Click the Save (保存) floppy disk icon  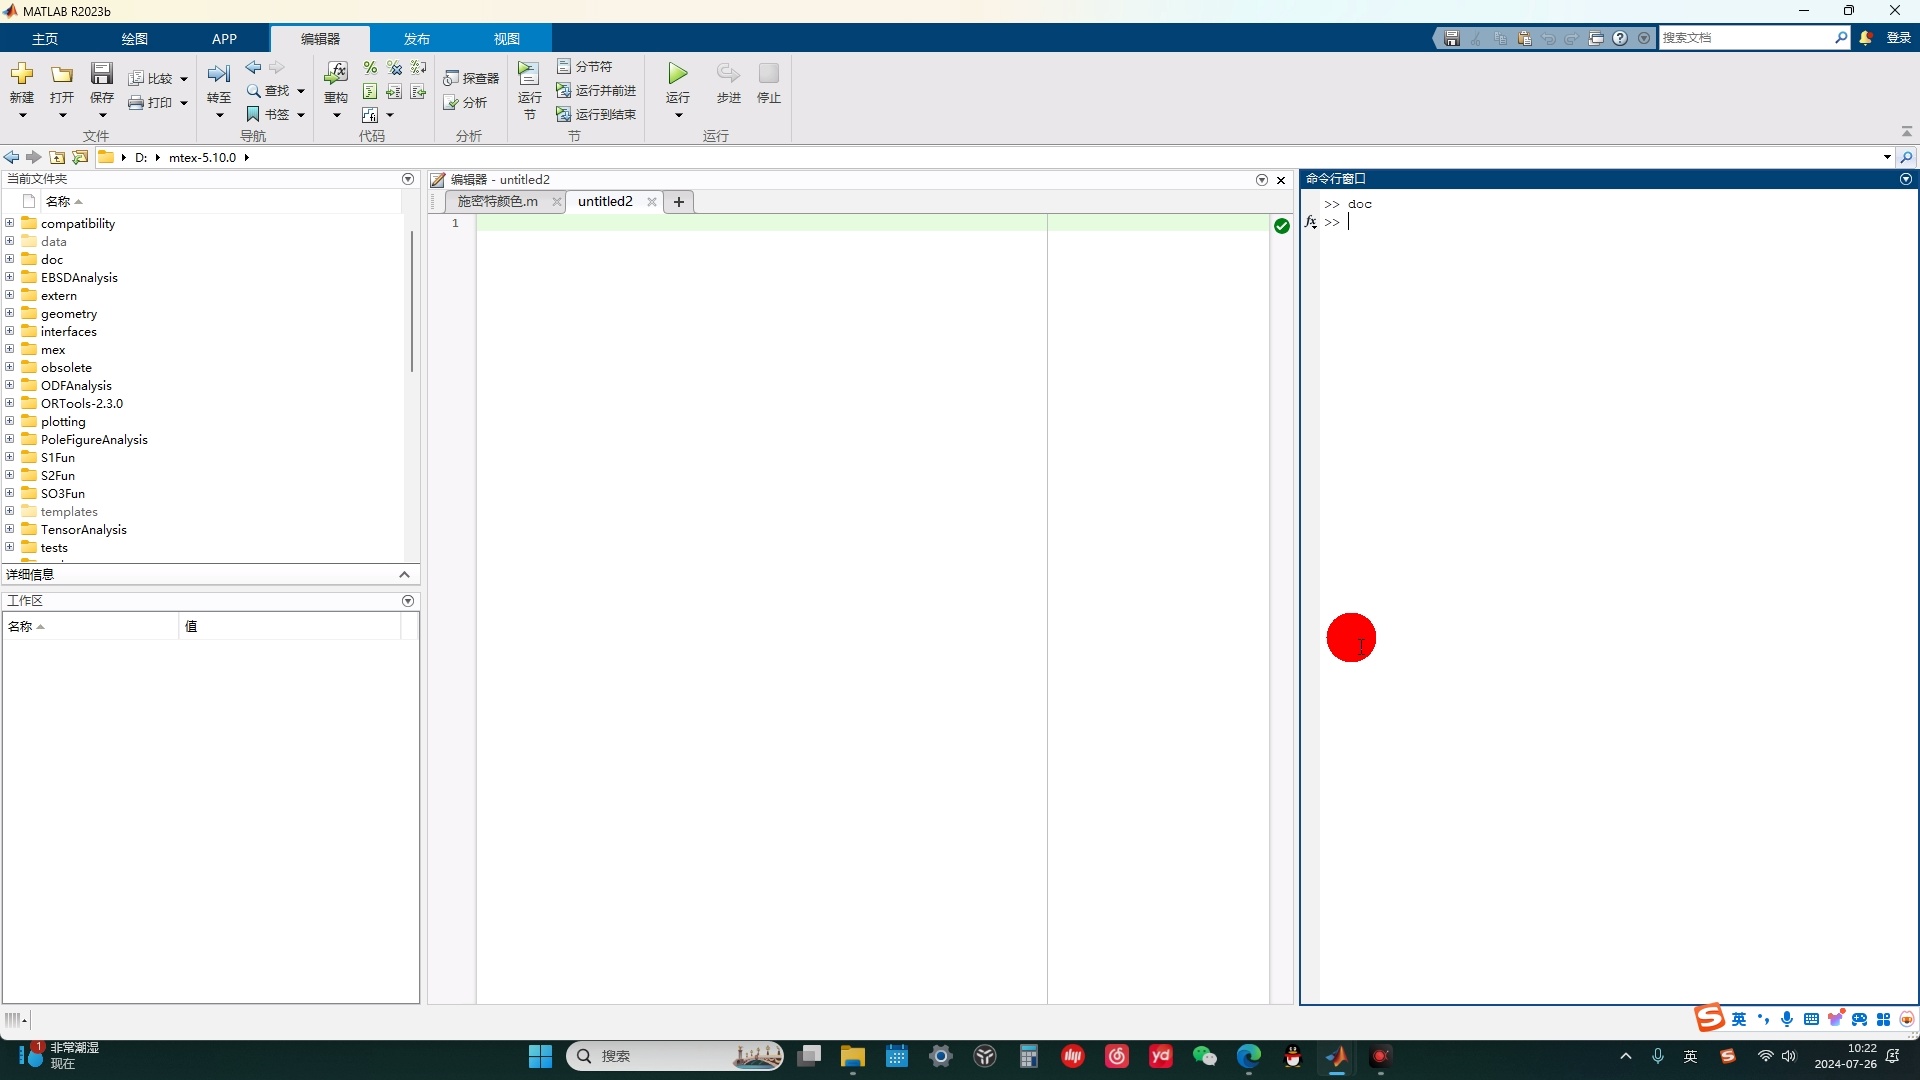[x=101, y=74]
